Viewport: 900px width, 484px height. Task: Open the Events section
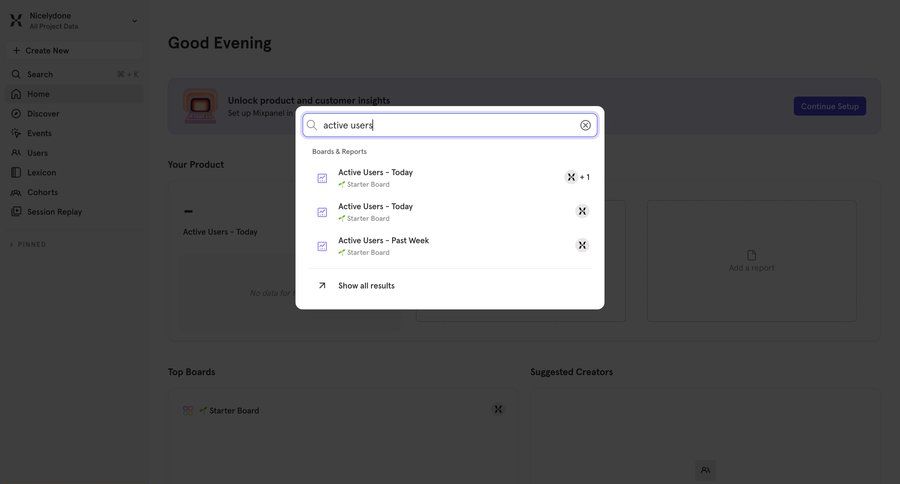pos(39,133)
